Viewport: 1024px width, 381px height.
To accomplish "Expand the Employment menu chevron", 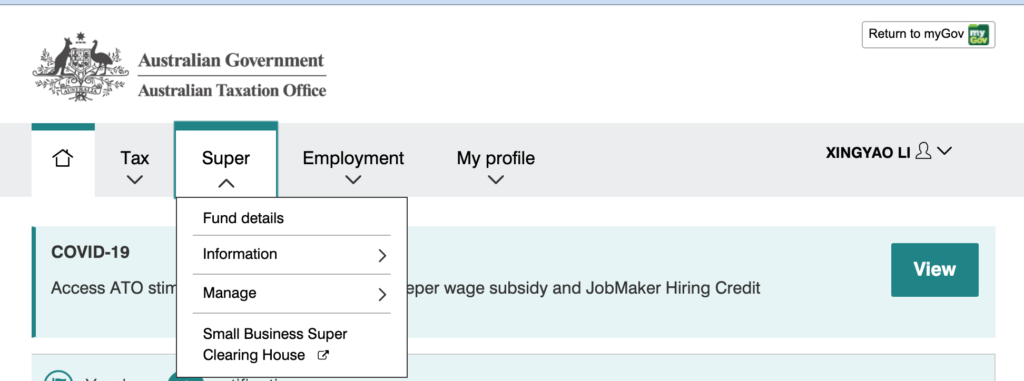I will (x=353, y=180).
